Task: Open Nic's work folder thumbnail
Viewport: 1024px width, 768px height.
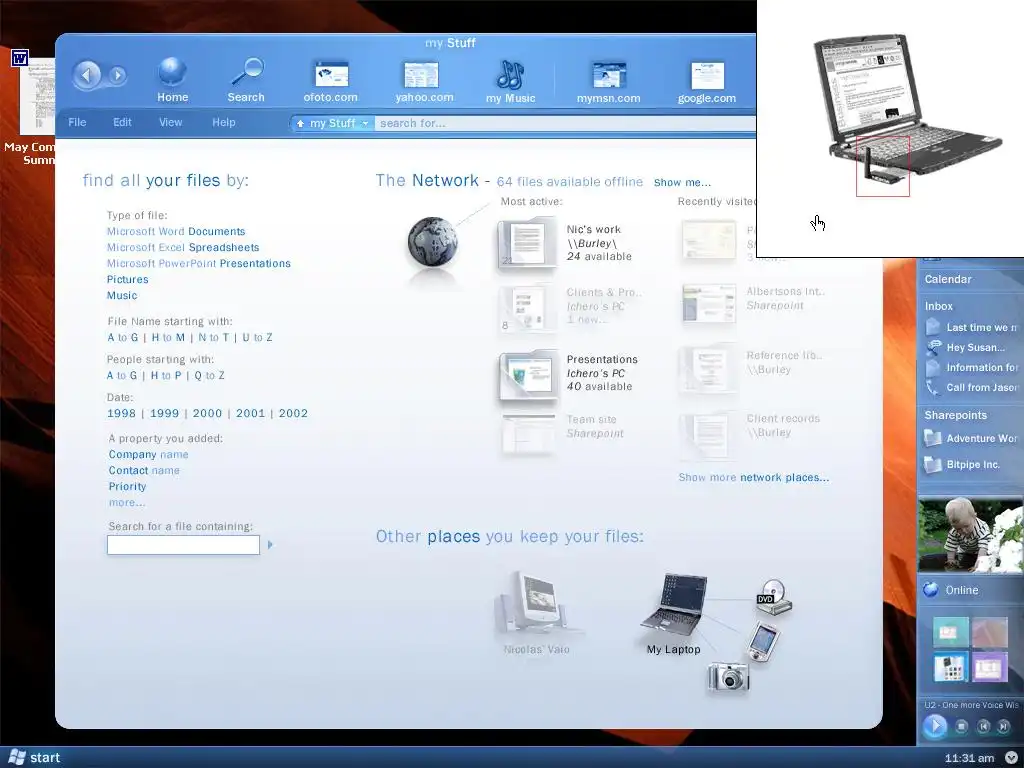Action: click(527, 243)
